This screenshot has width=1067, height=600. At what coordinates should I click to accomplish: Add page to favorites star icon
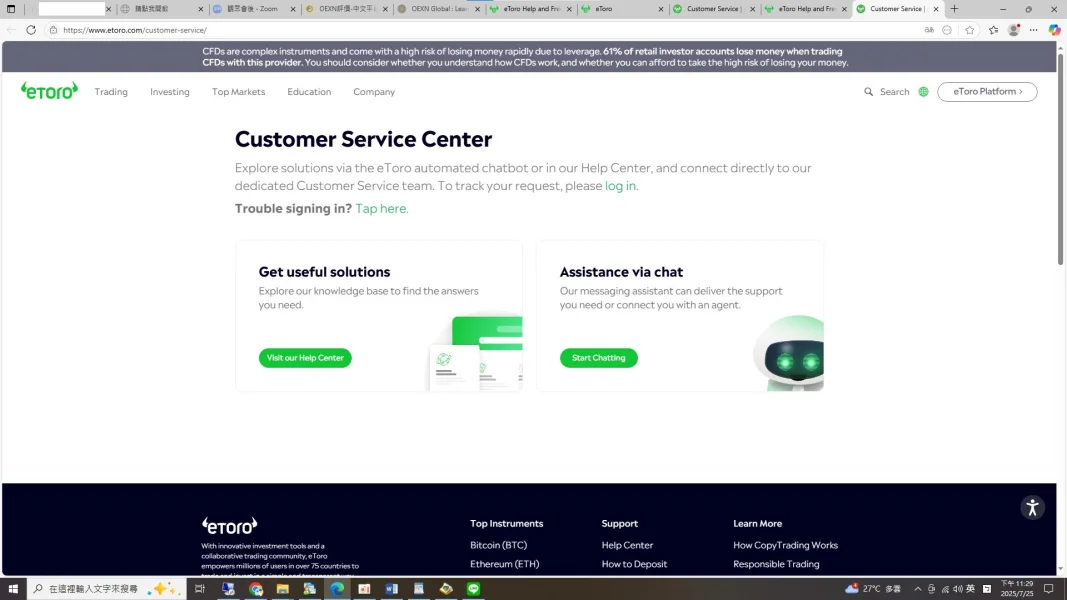(x=970, y=30)
